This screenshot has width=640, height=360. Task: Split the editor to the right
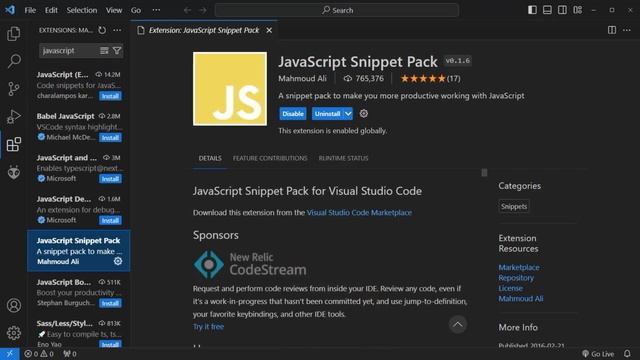click(x=612, y=30)
